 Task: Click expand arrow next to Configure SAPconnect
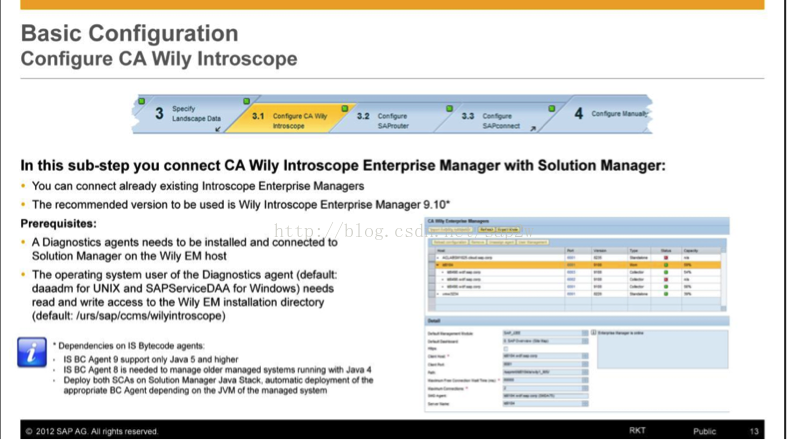[533, 129]
